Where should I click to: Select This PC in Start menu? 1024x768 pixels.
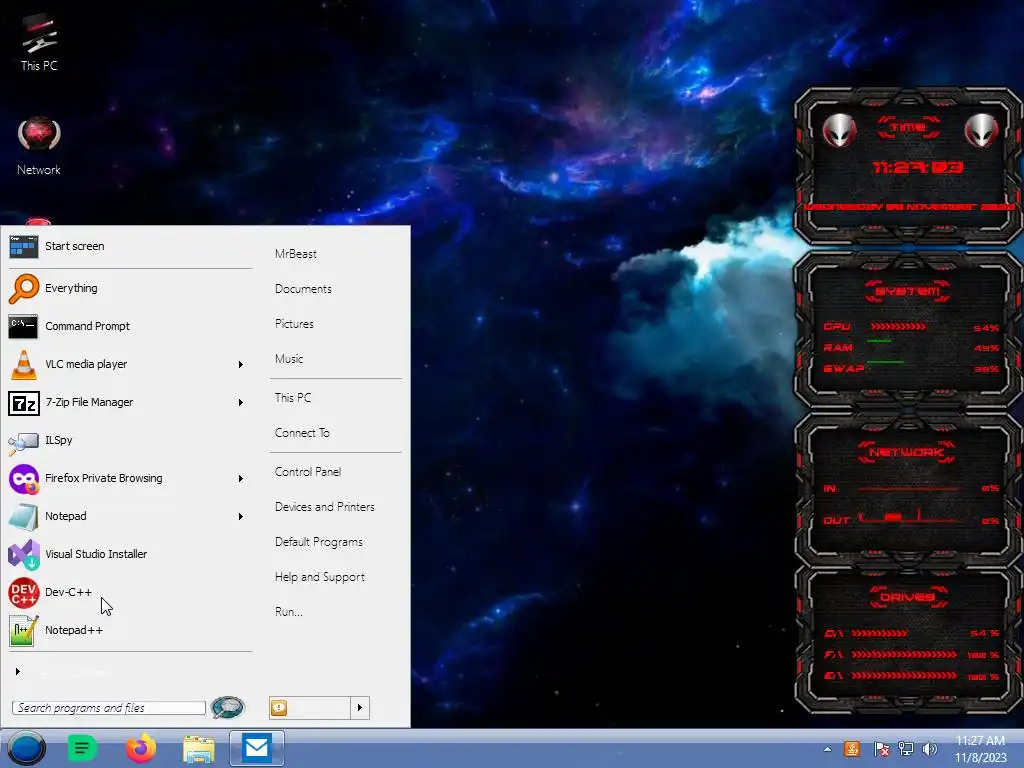293,398
